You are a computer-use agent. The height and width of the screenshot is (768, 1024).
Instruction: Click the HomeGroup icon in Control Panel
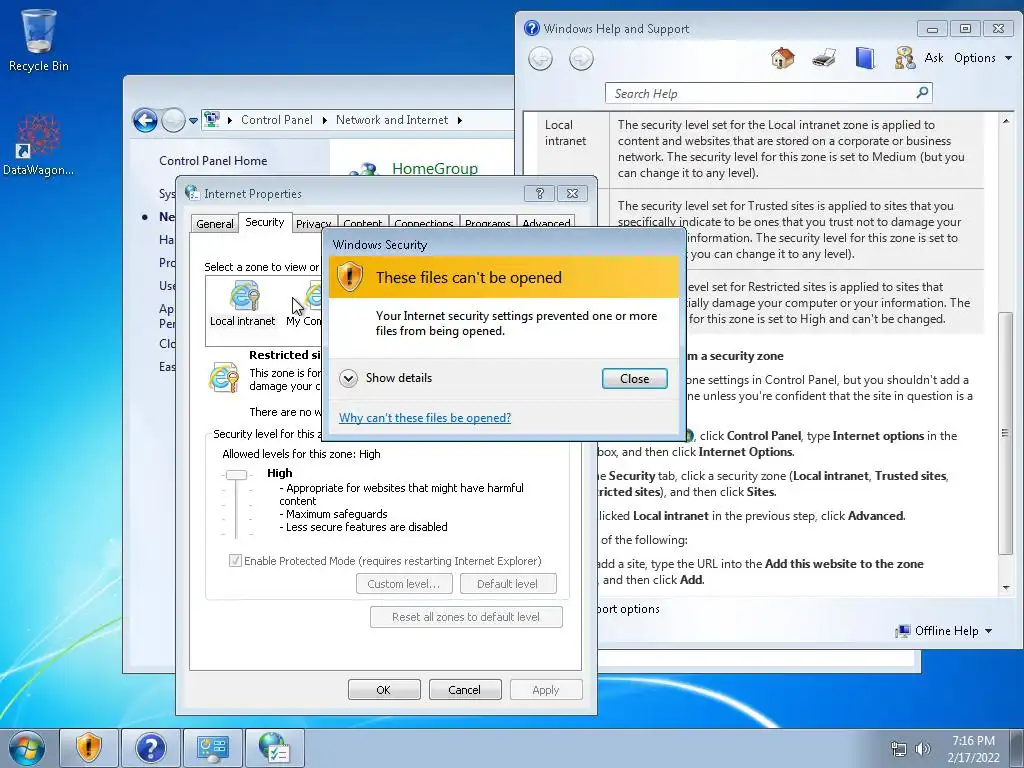364,170
